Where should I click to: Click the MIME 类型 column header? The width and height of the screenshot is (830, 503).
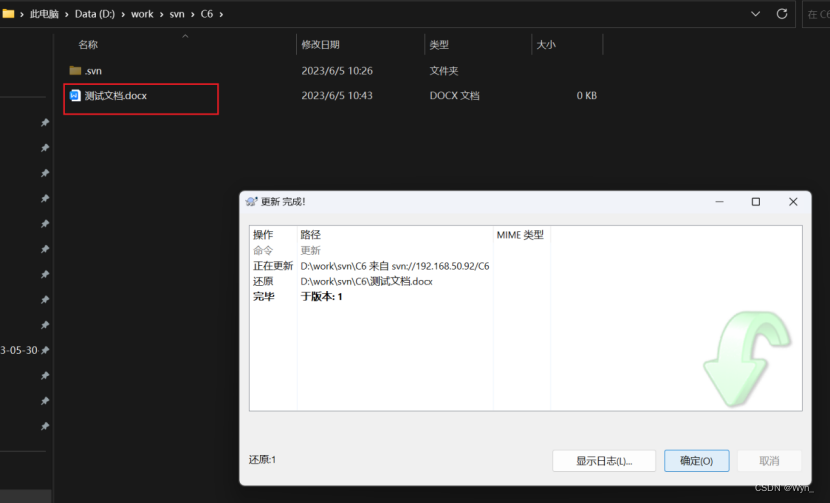[x=520, y=235]
